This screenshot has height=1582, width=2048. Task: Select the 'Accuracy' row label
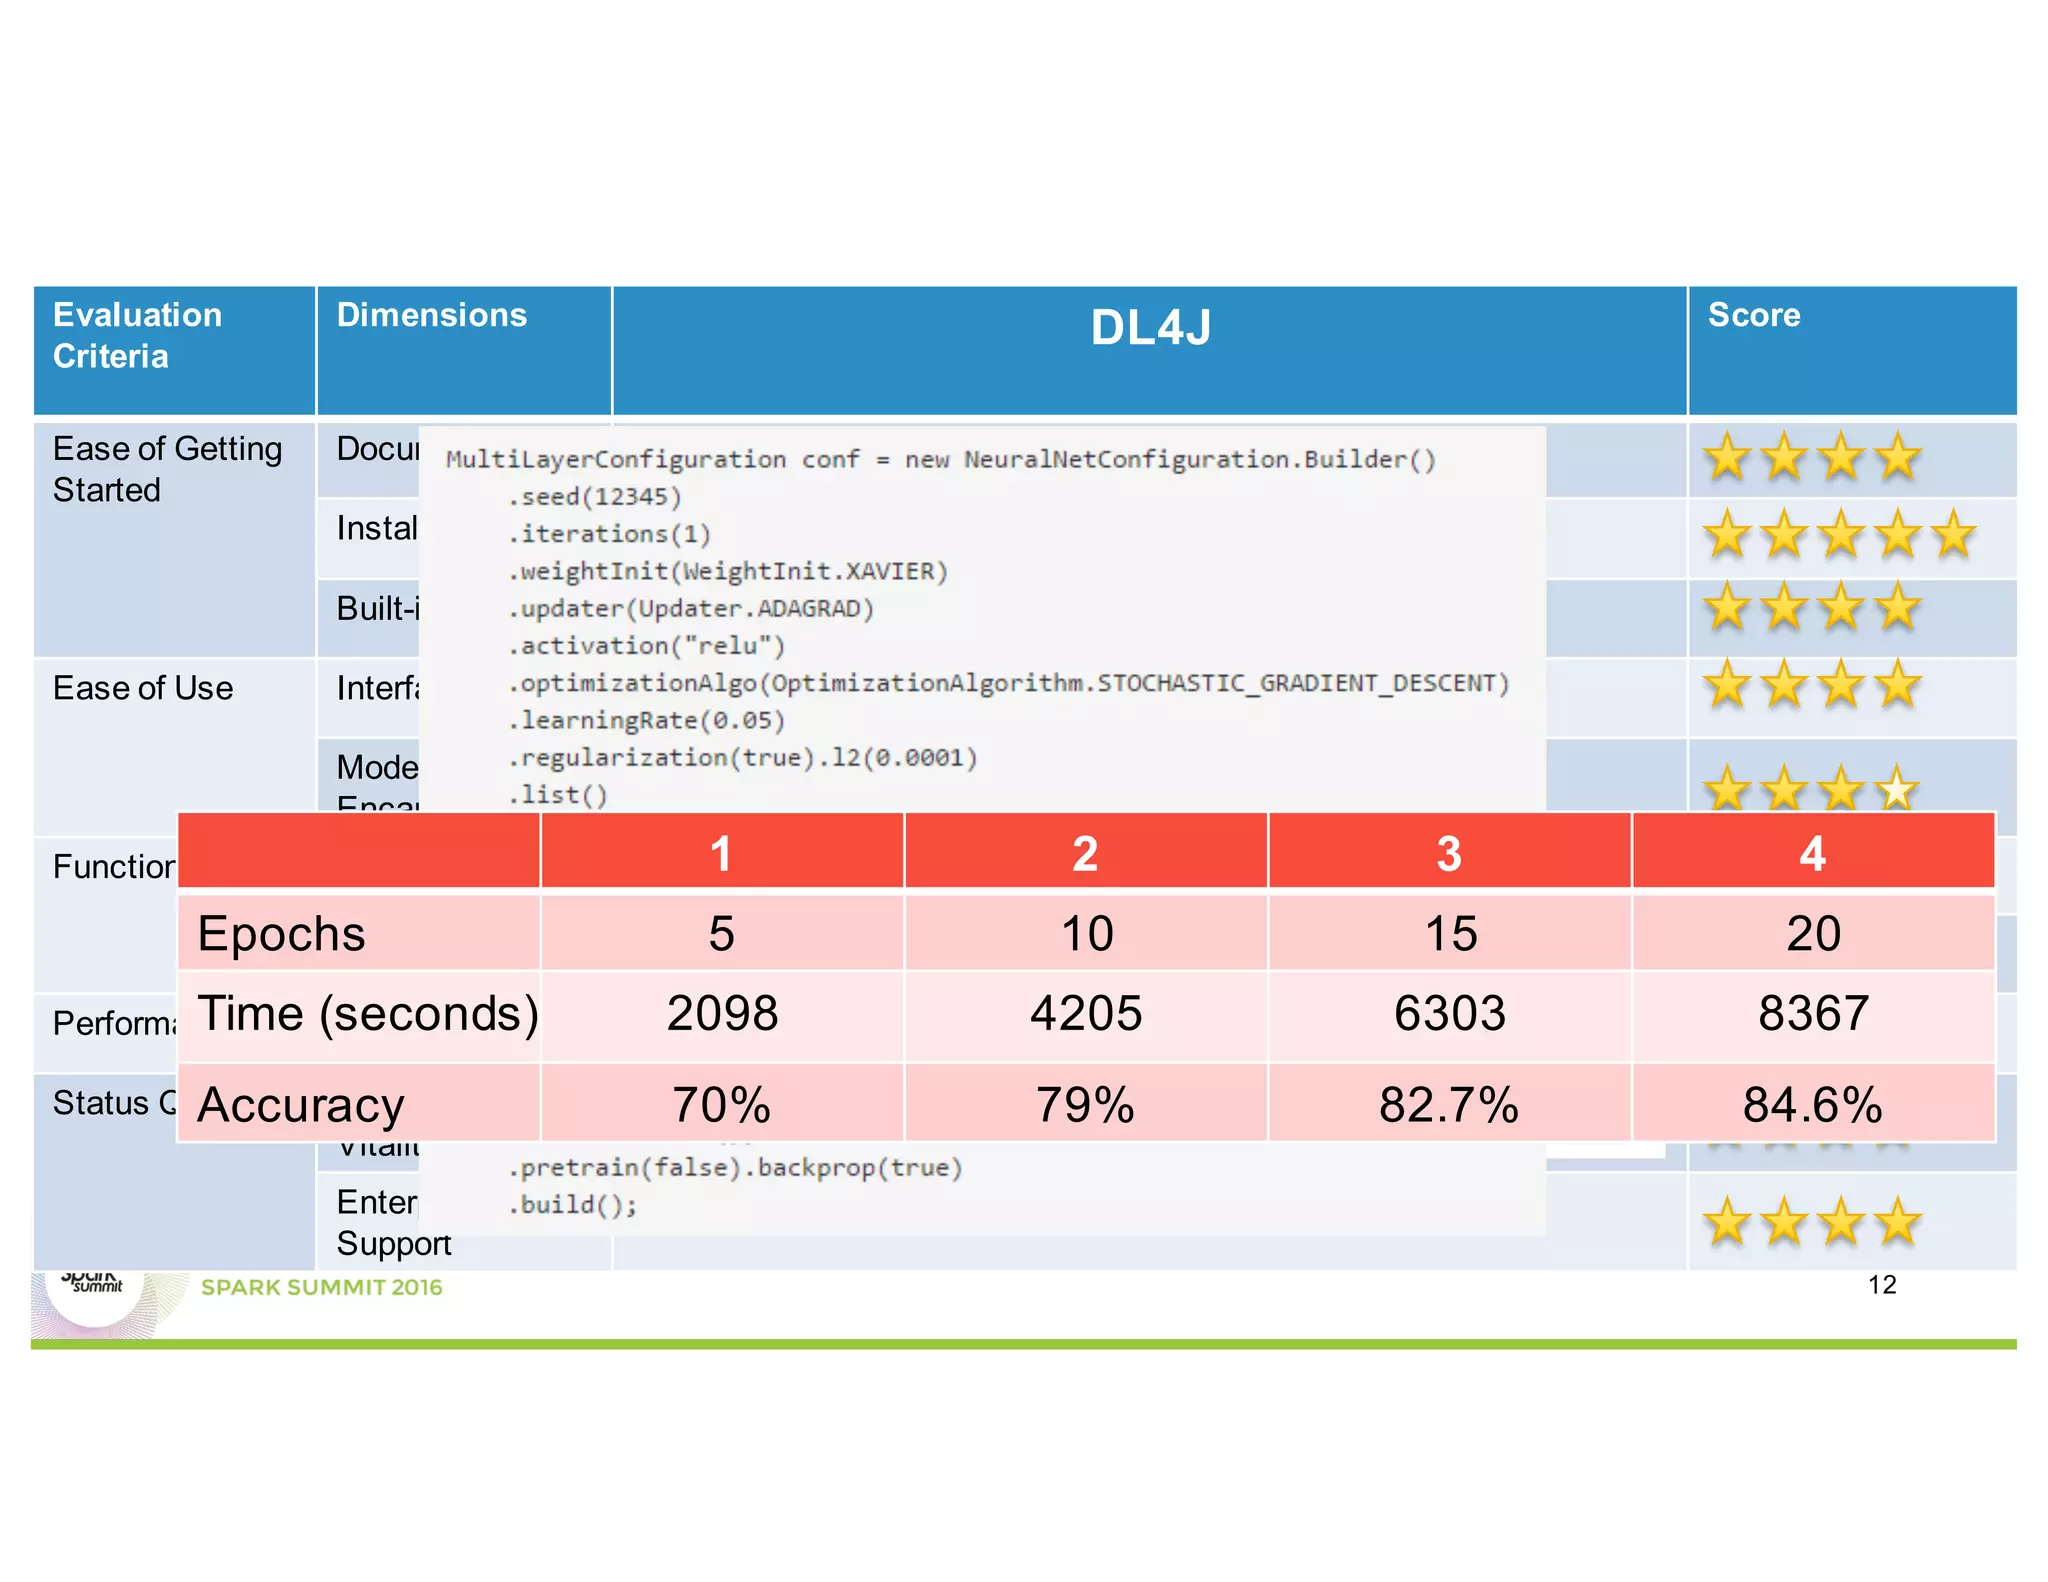[x=301, y=1105]
